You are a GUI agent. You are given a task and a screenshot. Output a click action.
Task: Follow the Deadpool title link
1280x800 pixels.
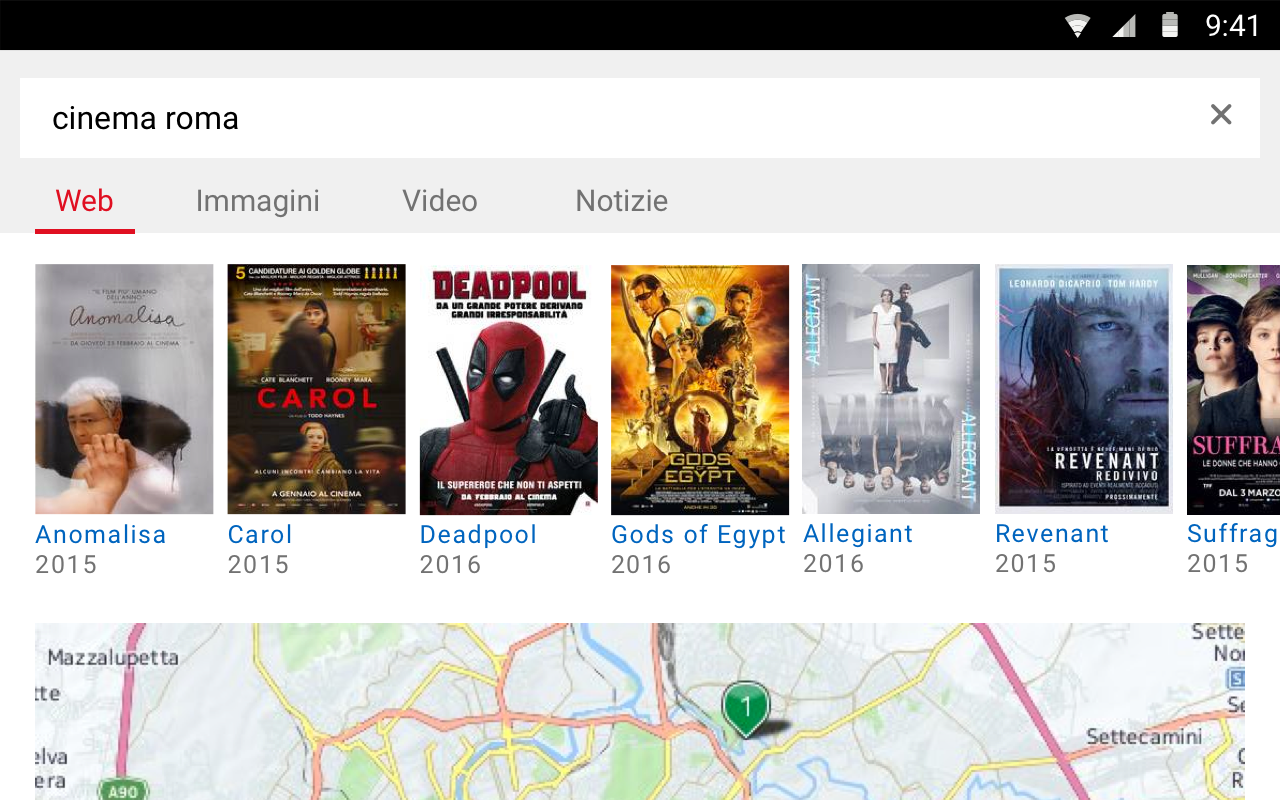(478, 535)
